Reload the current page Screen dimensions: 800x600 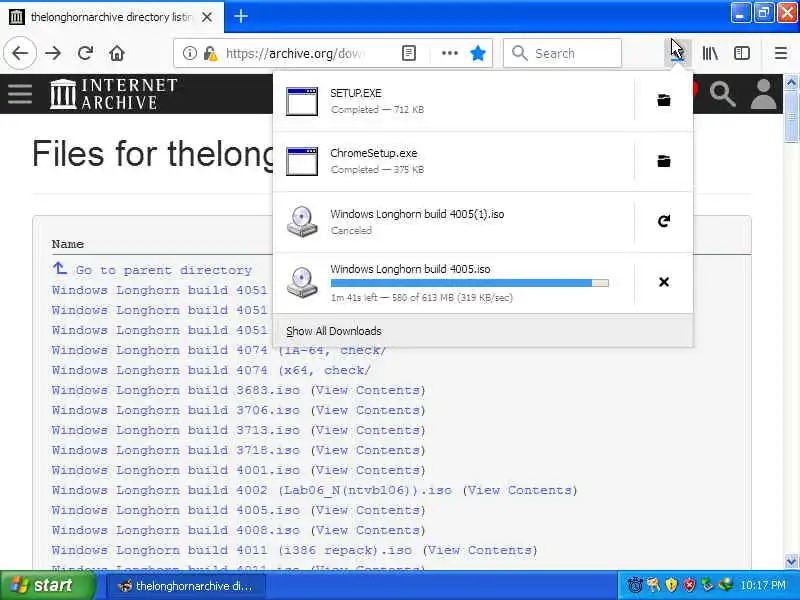click(x=85, y=53)
